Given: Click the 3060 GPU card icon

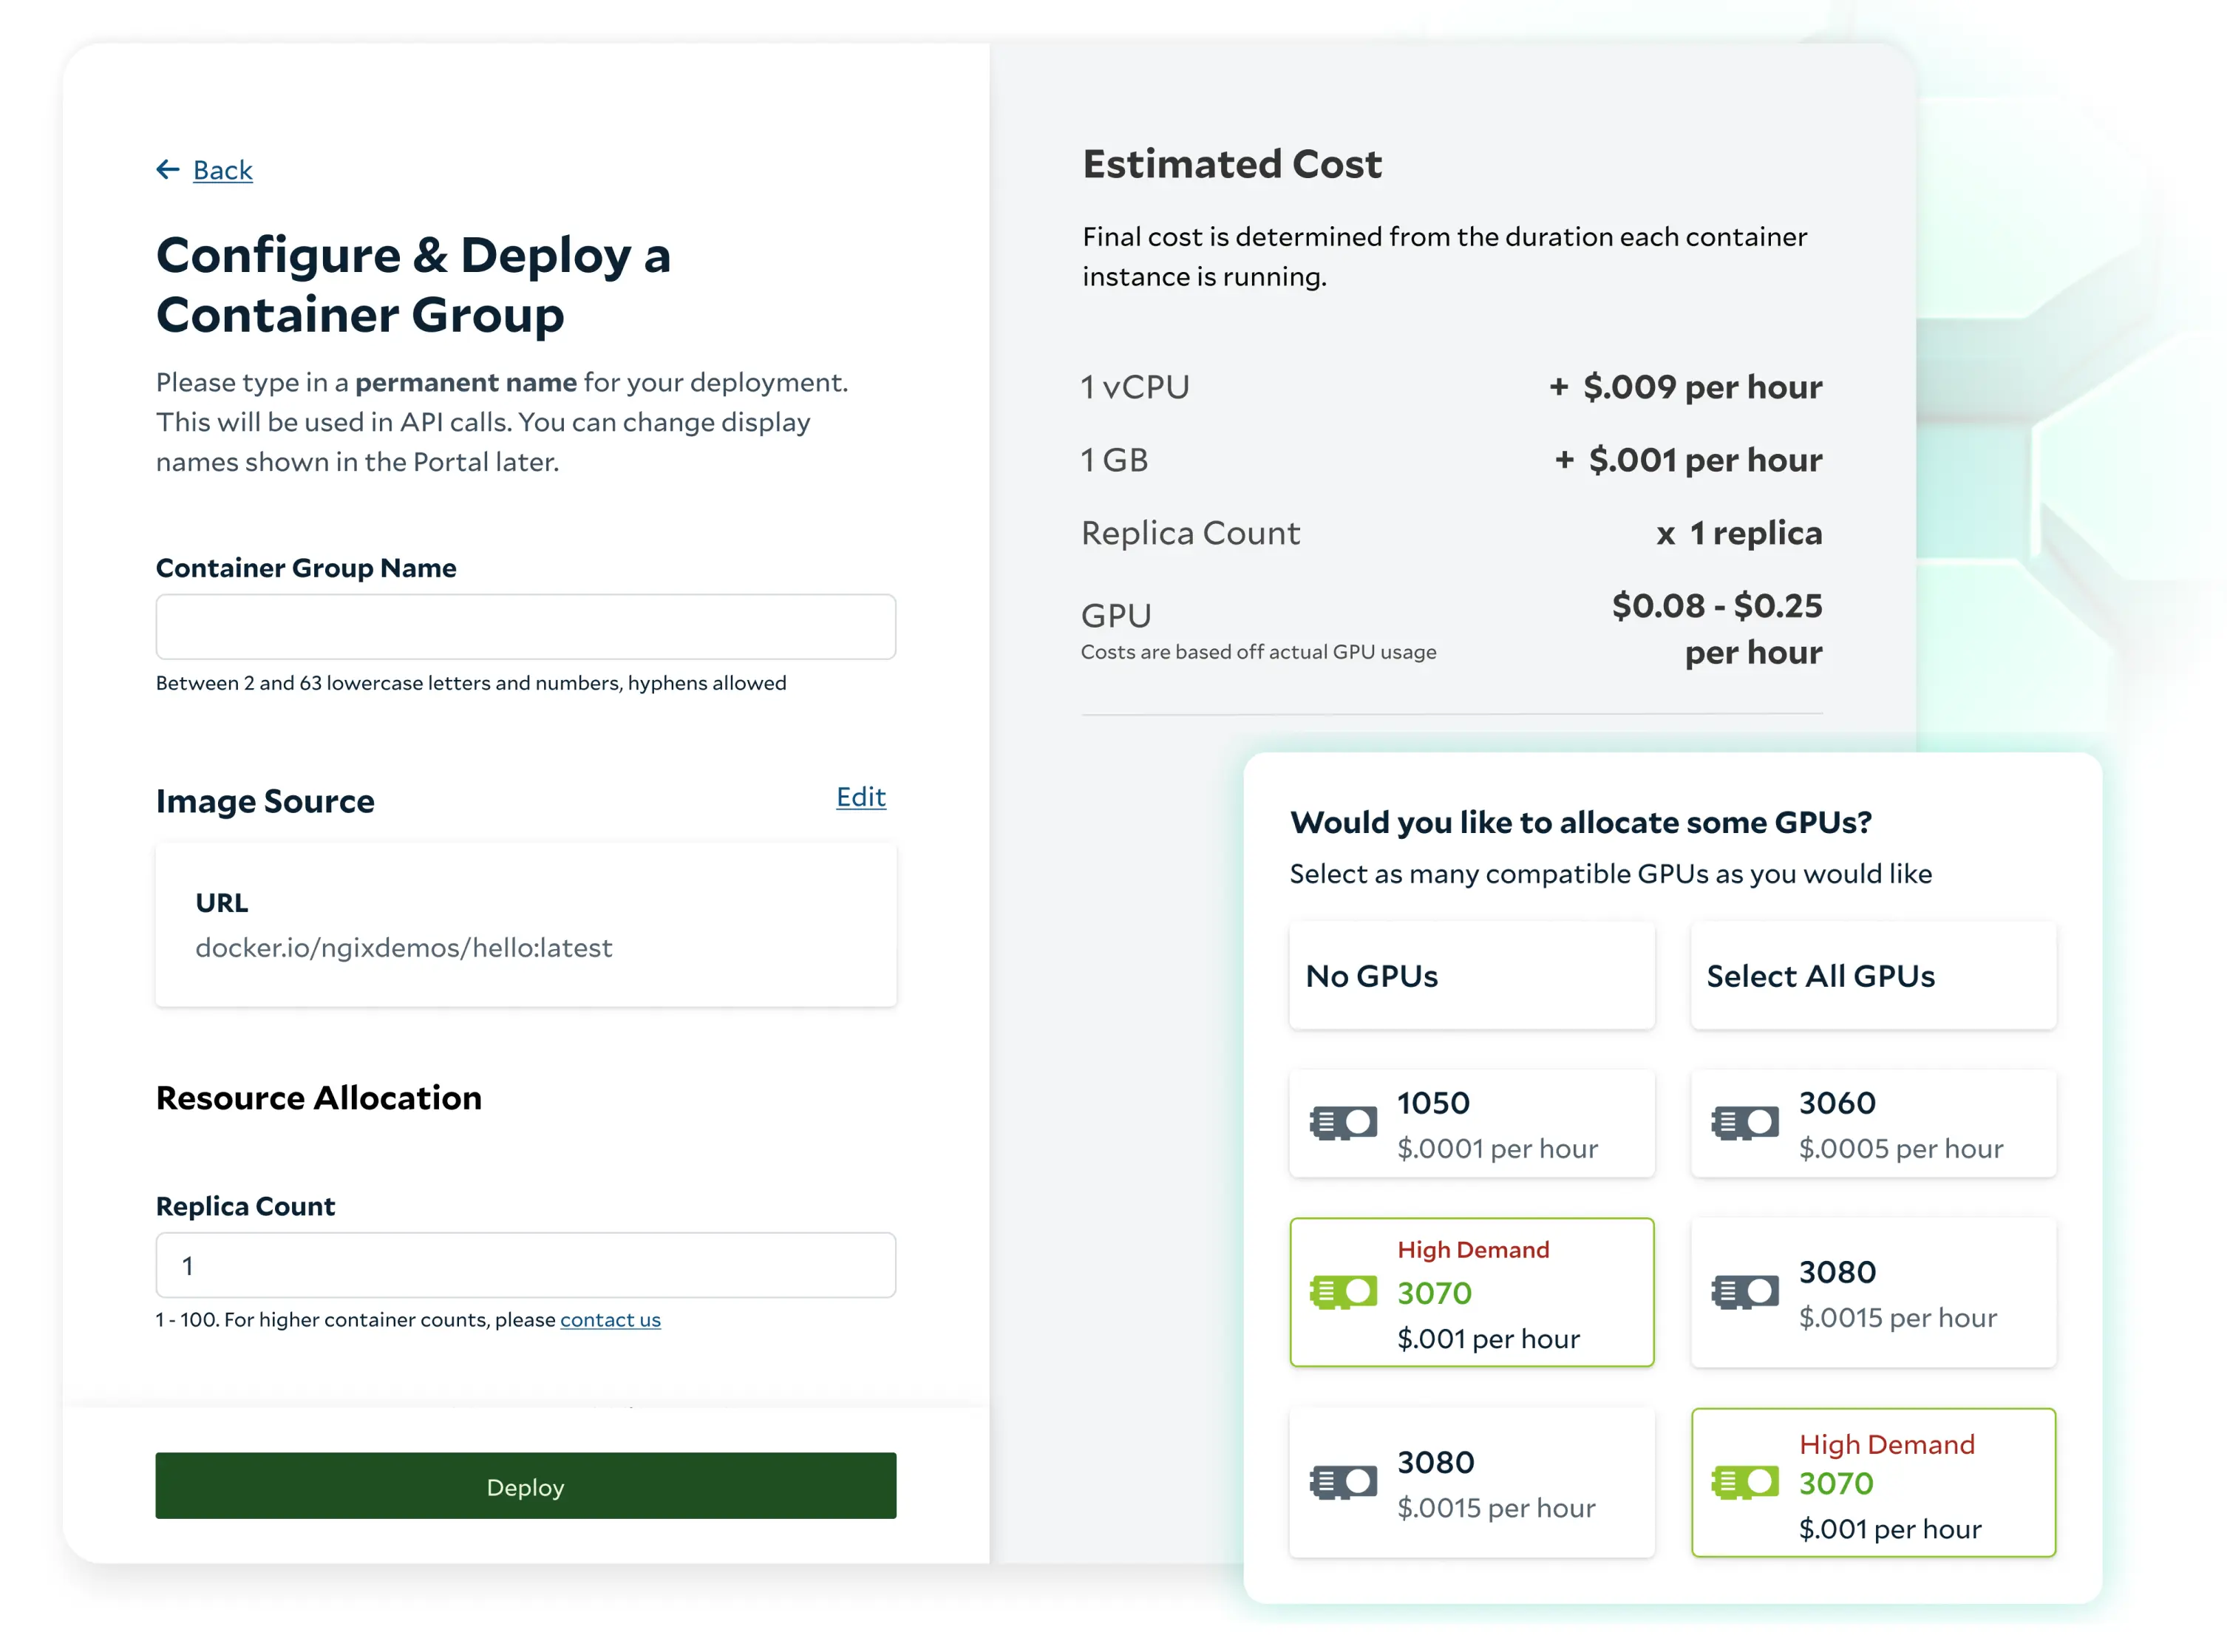Looking at the screenshot, I should [1745, 1123].
